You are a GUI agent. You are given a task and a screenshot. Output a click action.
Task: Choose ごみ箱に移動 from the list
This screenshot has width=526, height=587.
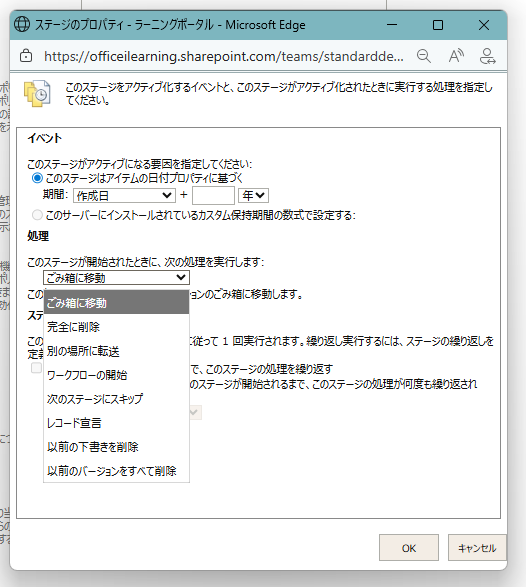coord(116,302)
